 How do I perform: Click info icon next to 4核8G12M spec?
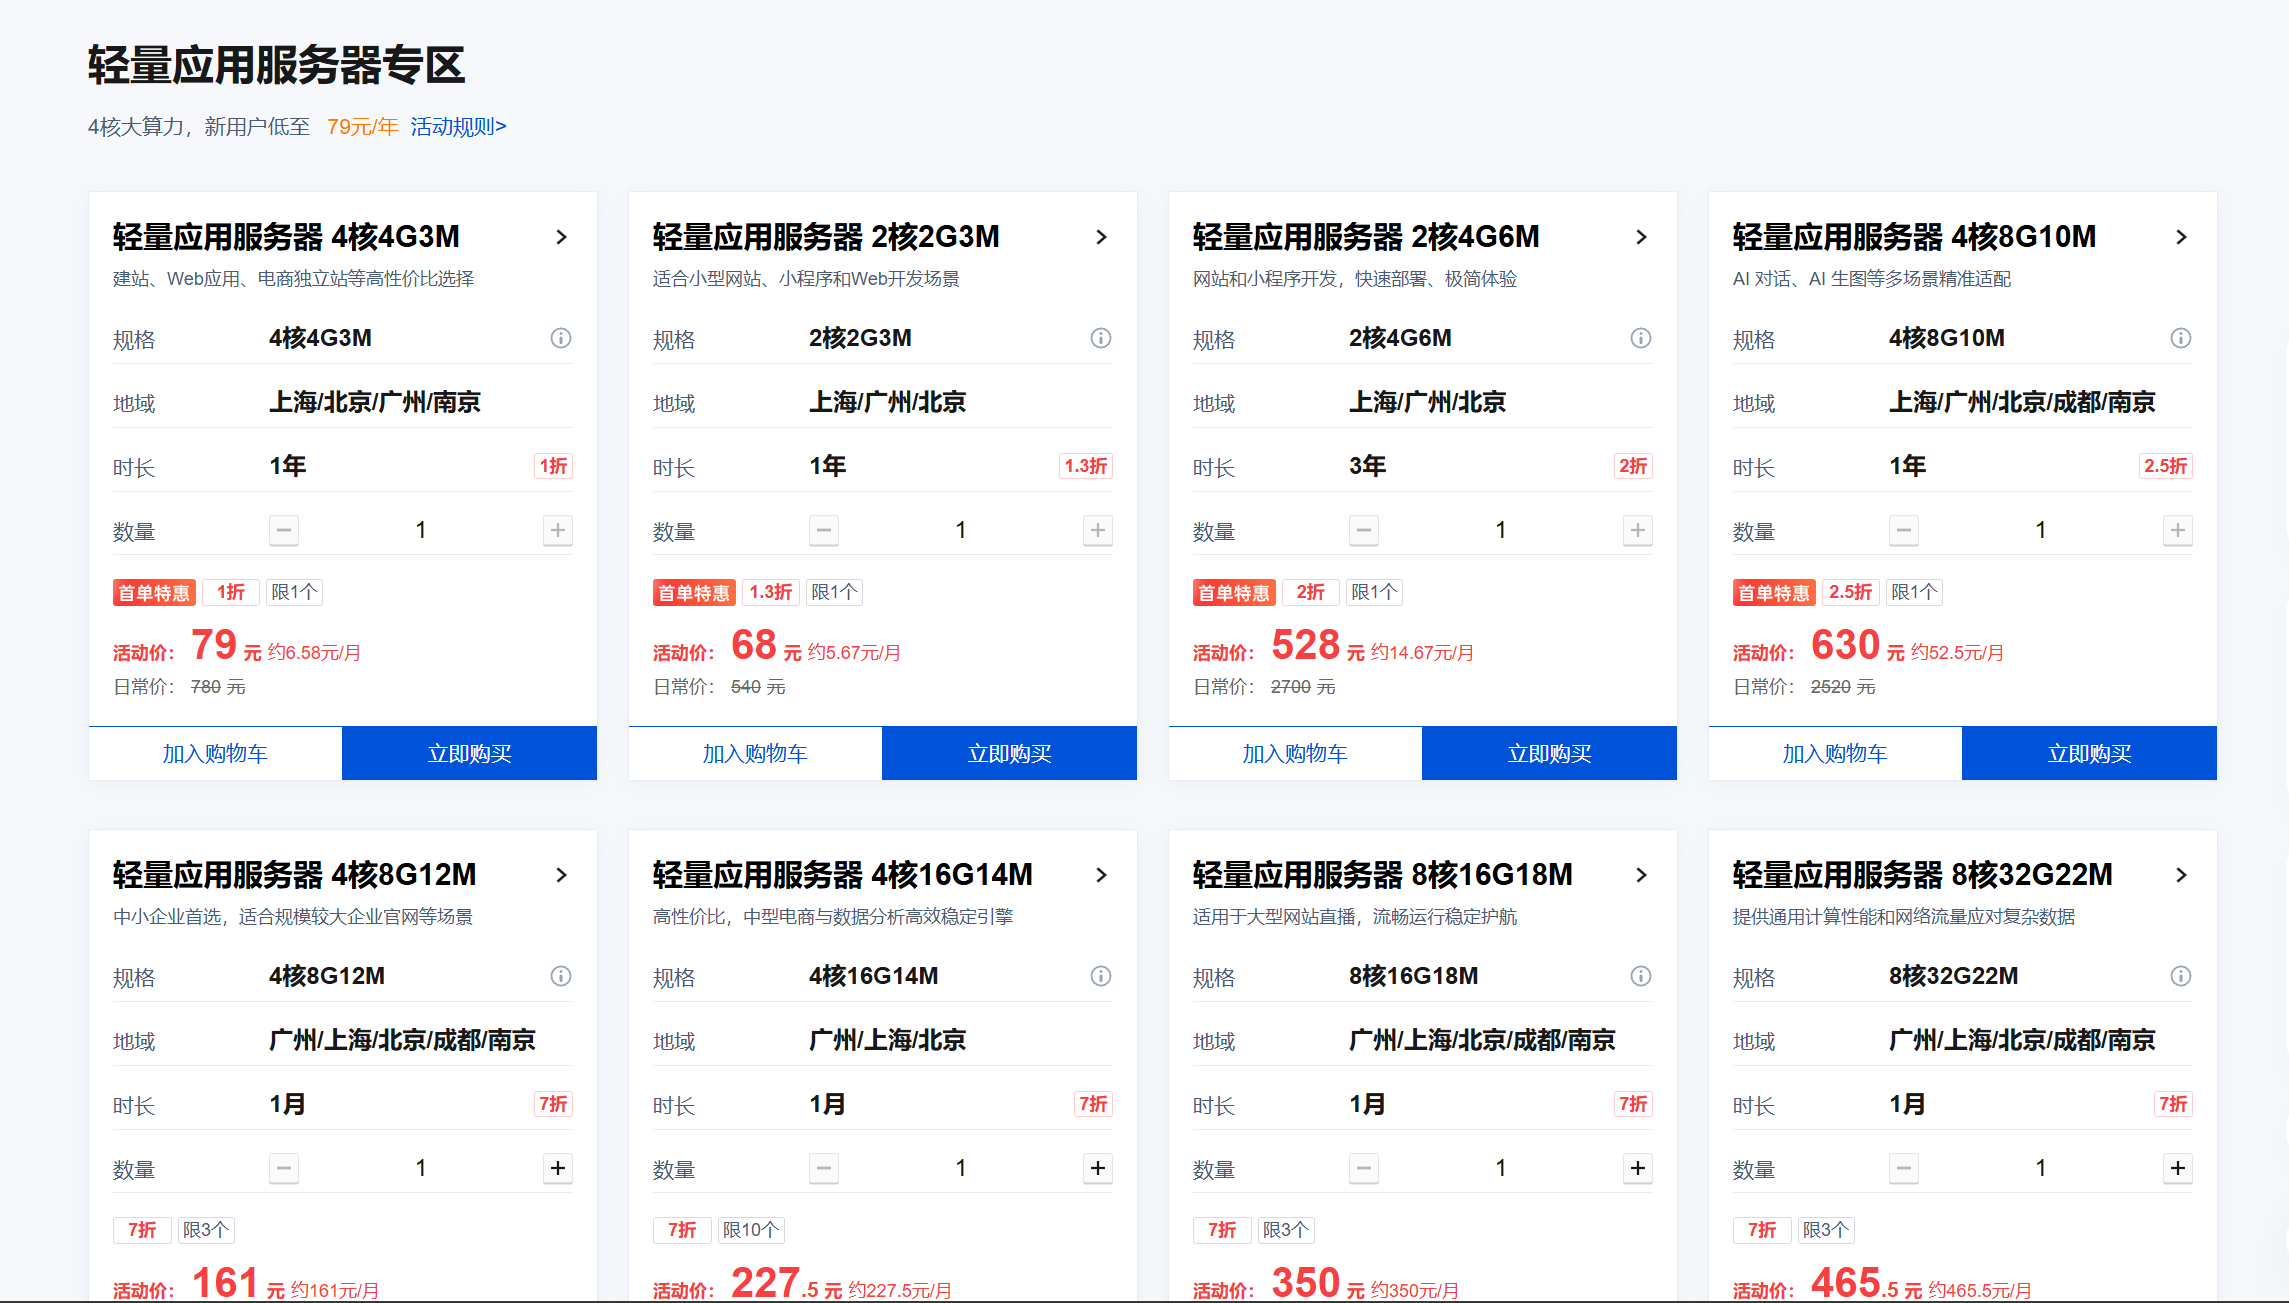561,976
